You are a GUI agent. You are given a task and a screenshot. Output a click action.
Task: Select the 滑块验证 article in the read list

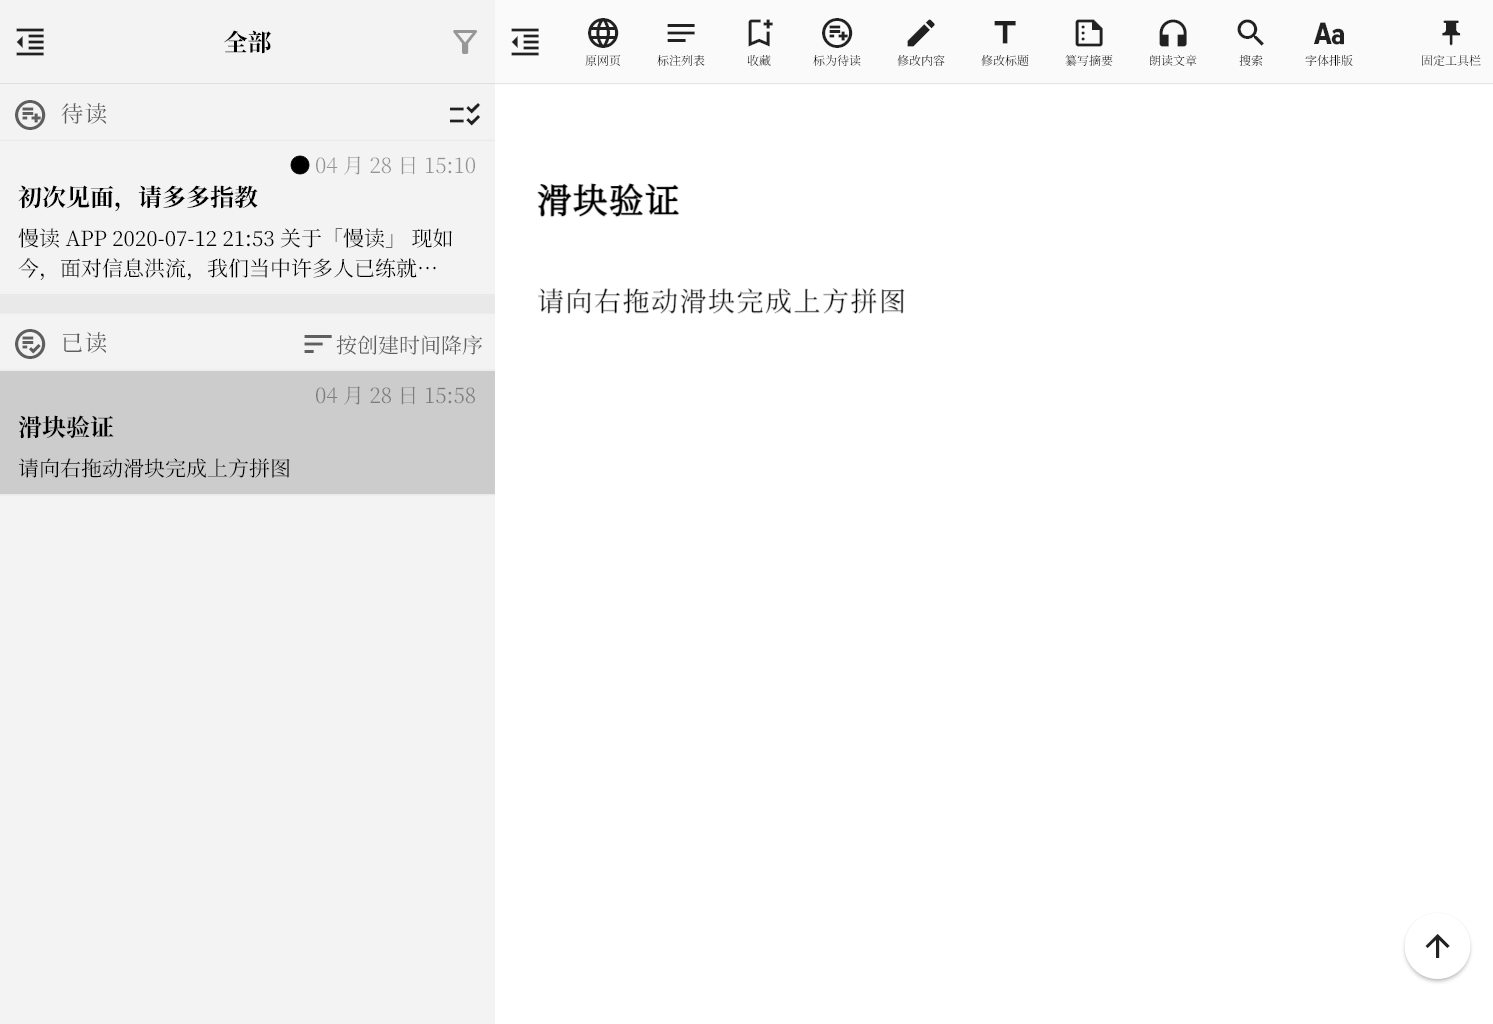coord(247,432)
